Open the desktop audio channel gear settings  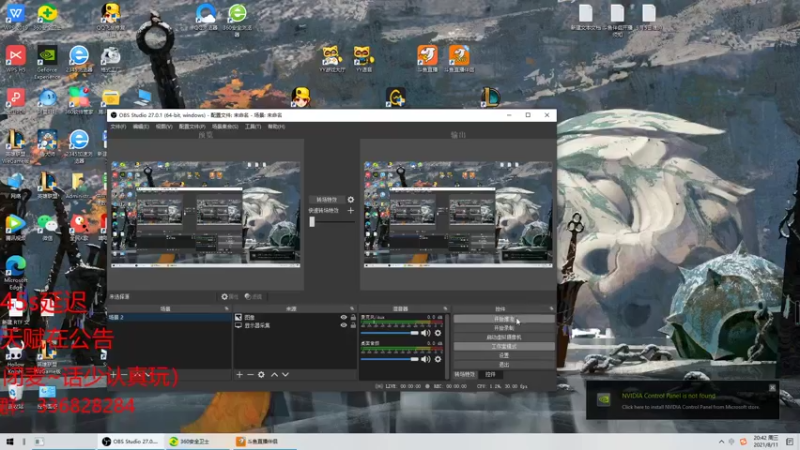point(438,359)
